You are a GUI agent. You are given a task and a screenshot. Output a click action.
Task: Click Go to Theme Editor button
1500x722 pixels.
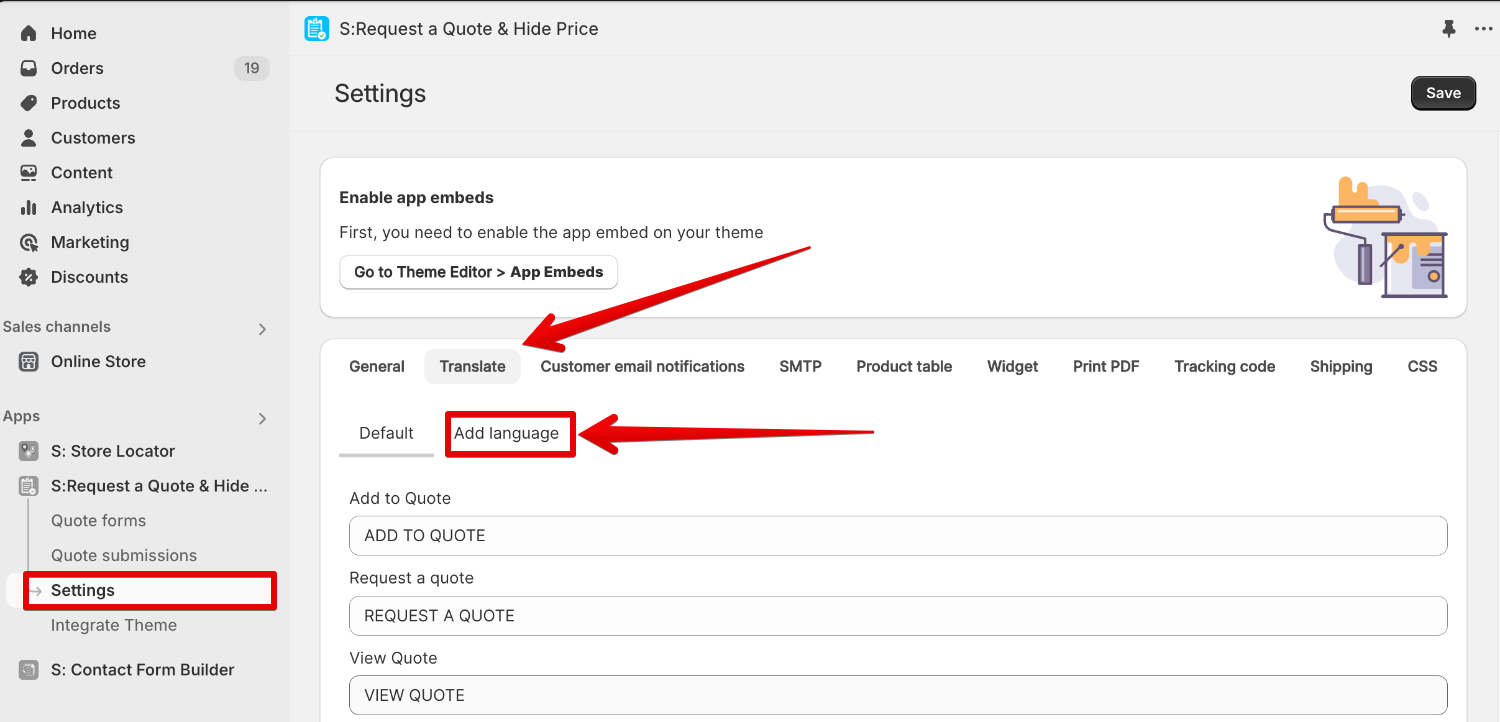pyautogui.click(x=478, y=272)
